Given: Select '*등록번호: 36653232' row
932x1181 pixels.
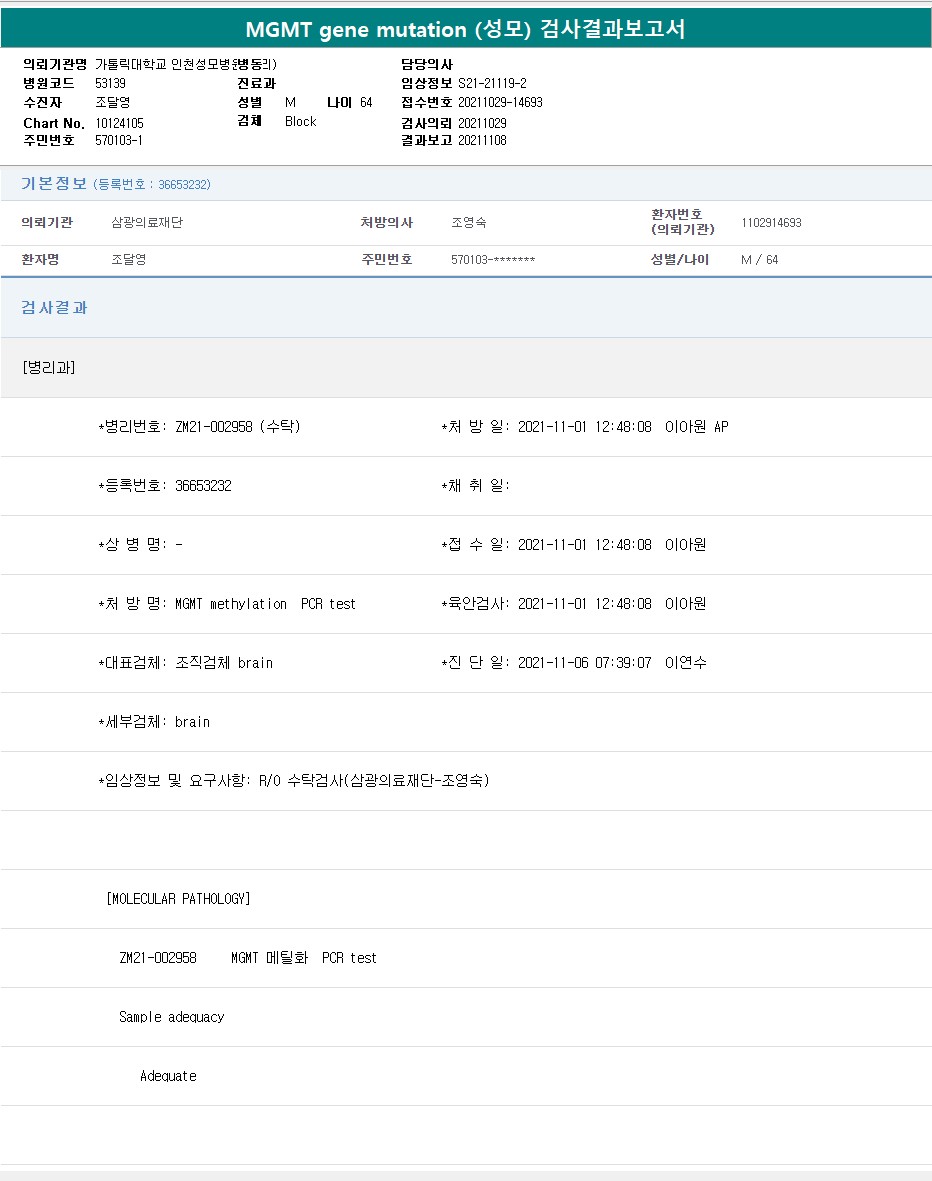Looking at the screenshot, I should click(x=165, y=486).
